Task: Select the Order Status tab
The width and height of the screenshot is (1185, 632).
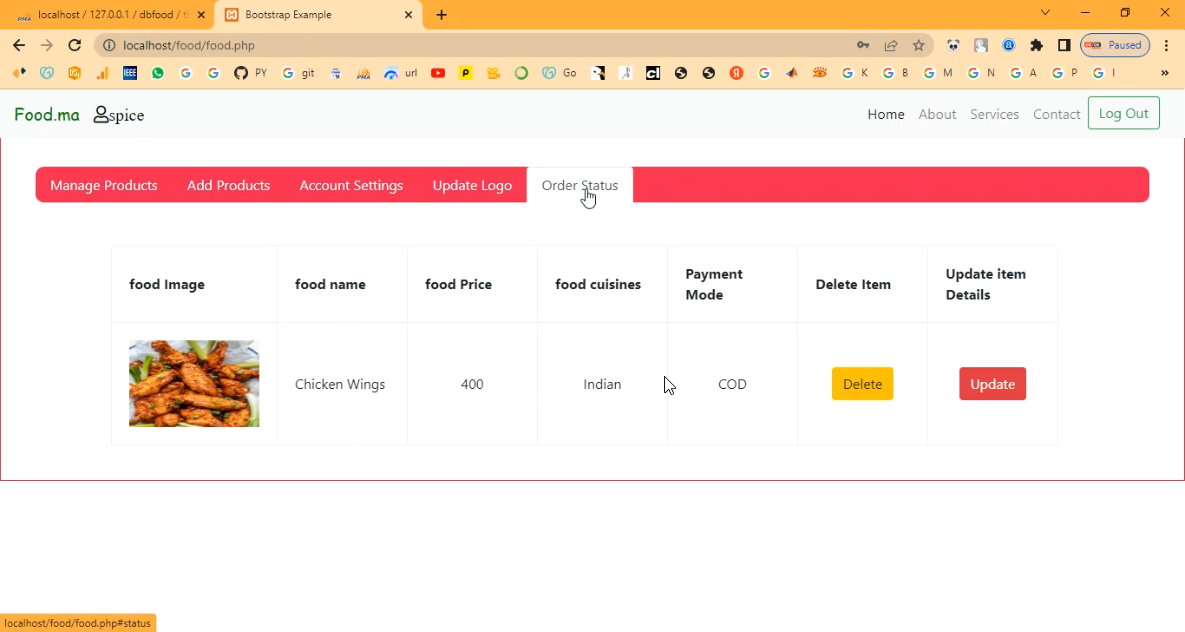Action: (580, 185)
